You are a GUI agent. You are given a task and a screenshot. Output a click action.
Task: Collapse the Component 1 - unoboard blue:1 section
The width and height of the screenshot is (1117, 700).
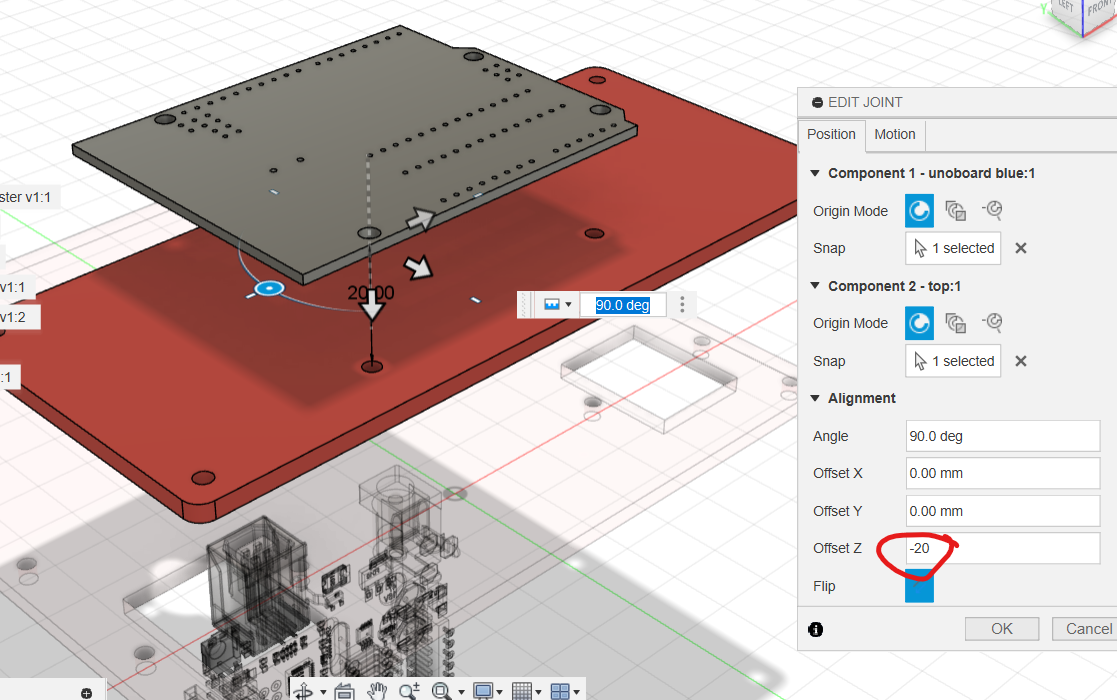[815, 173]
